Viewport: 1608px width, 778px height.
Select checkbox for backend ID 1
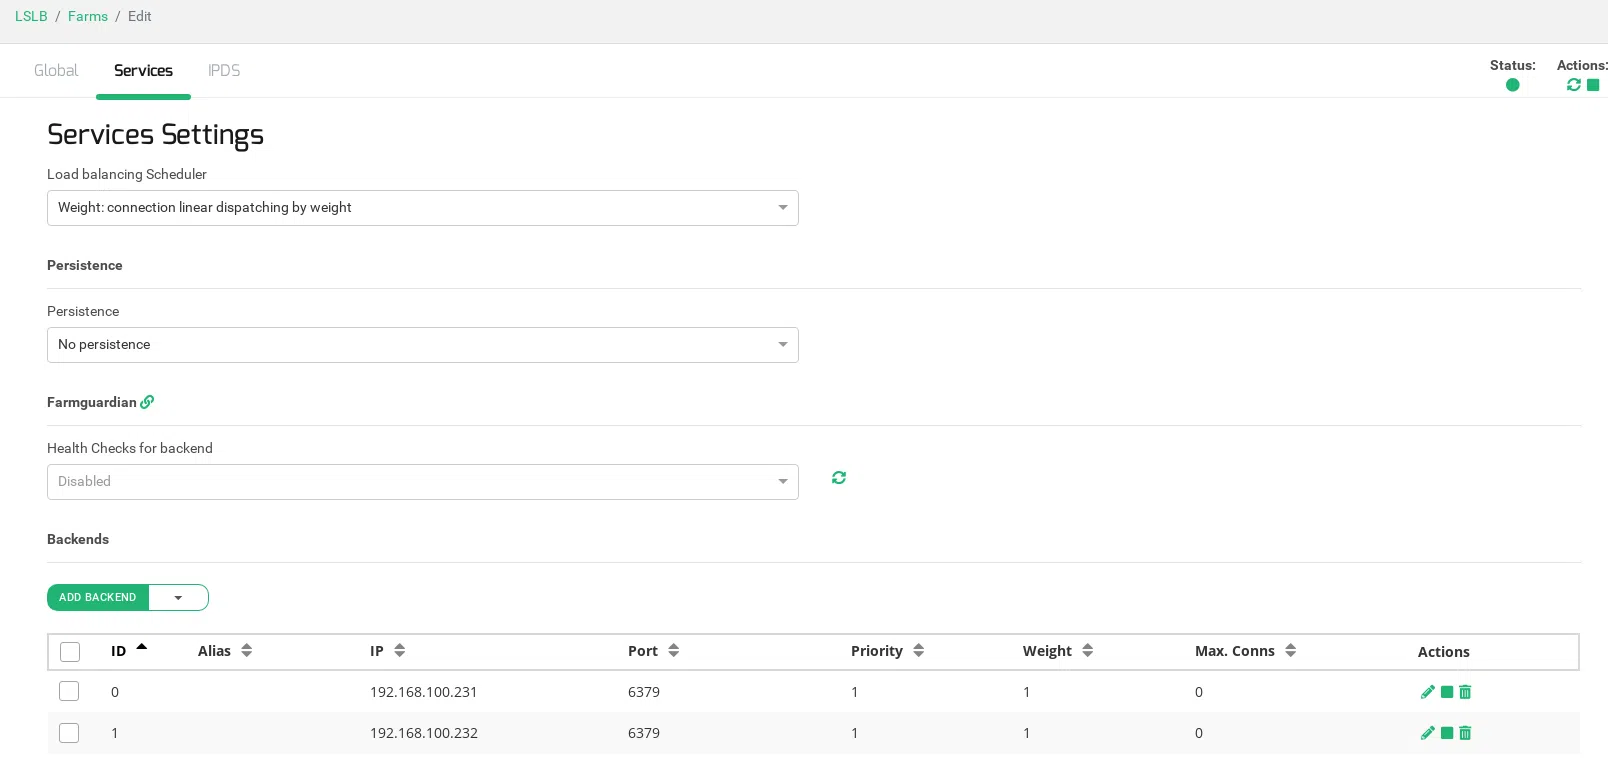click(69, 733)
